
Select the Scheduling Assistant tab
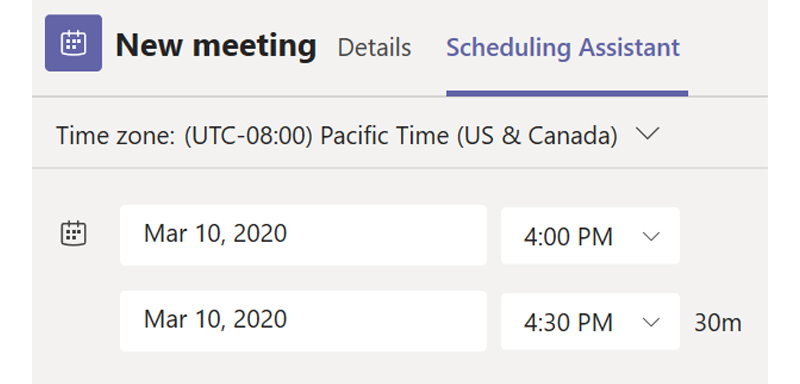(x=563, y=47)
